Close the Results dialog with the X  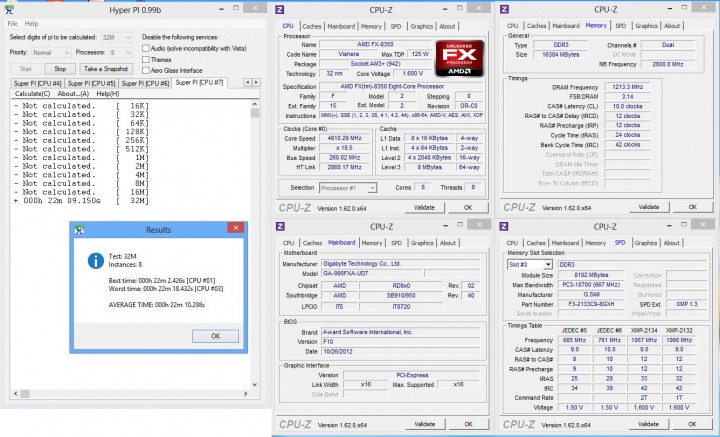point(236,228)
